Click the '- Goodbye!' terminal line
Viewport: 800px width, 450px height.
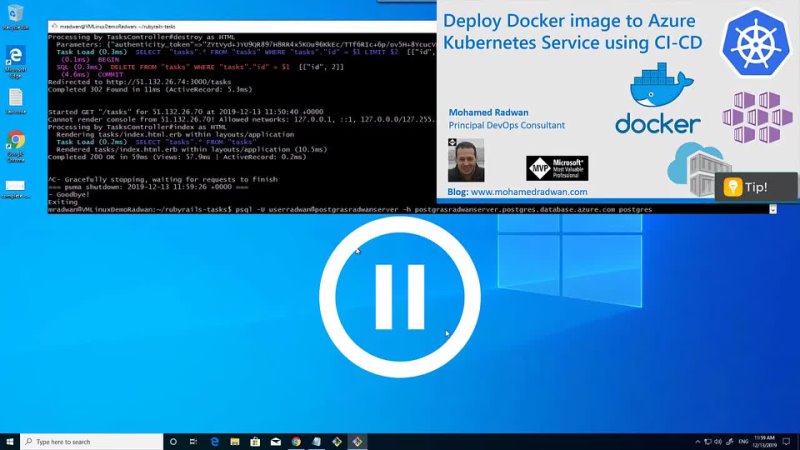click(69, 195)
